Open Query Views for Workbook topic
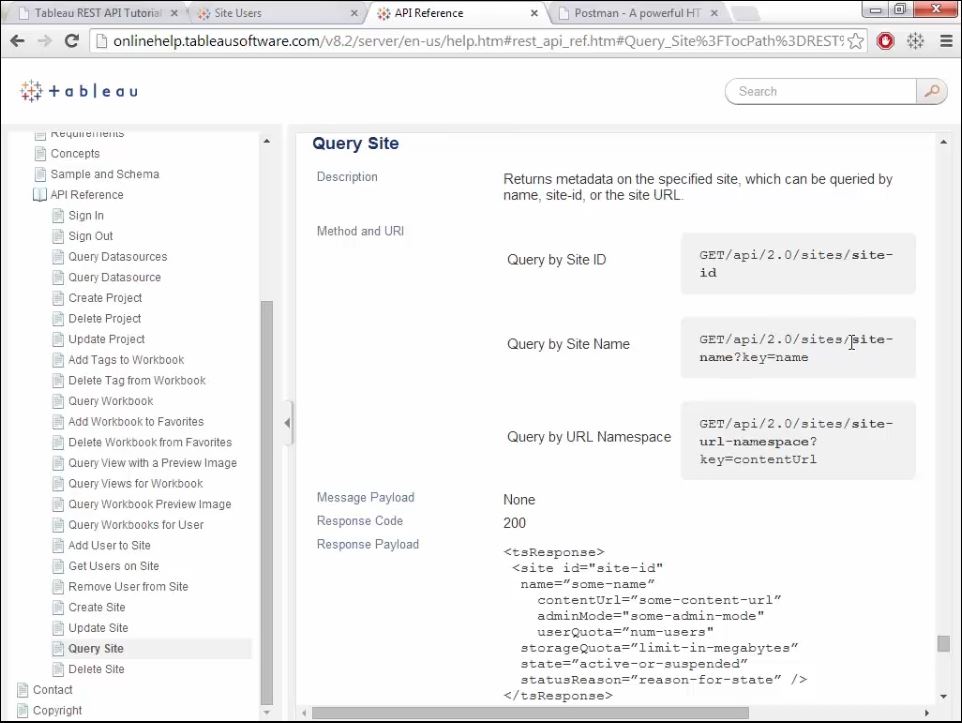Screen dimensions: 962x723 point(135,484)
